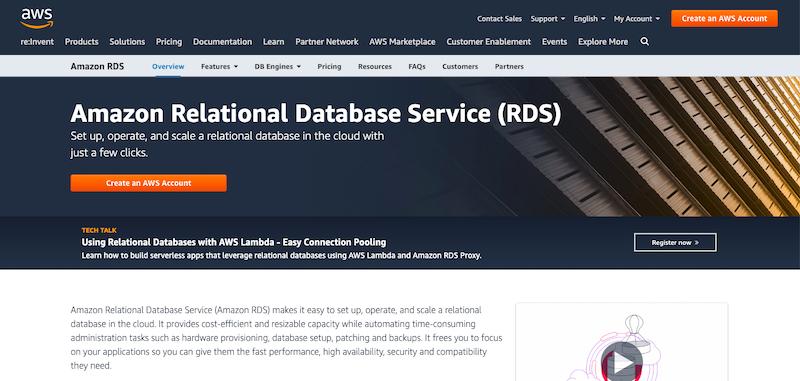Open the Products menu

click(x=82, y=42)
